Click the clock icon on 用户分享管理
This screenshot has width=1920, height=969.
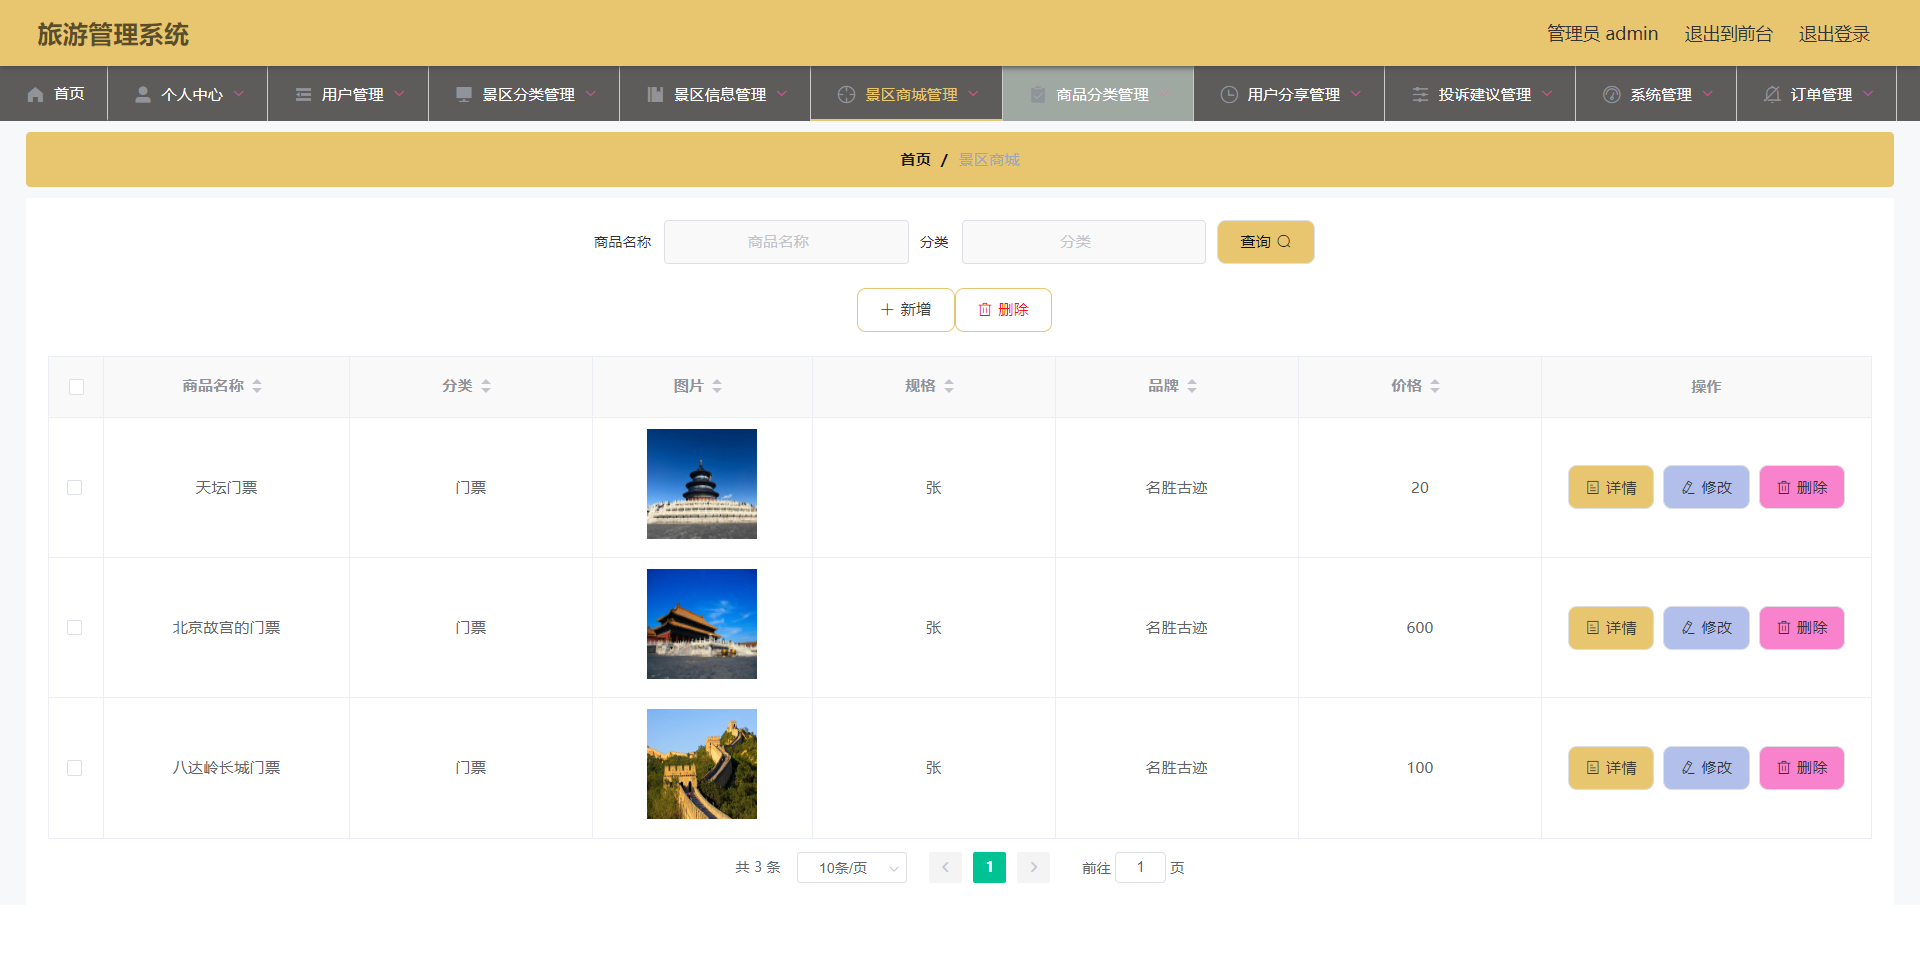pos(1228,94)
